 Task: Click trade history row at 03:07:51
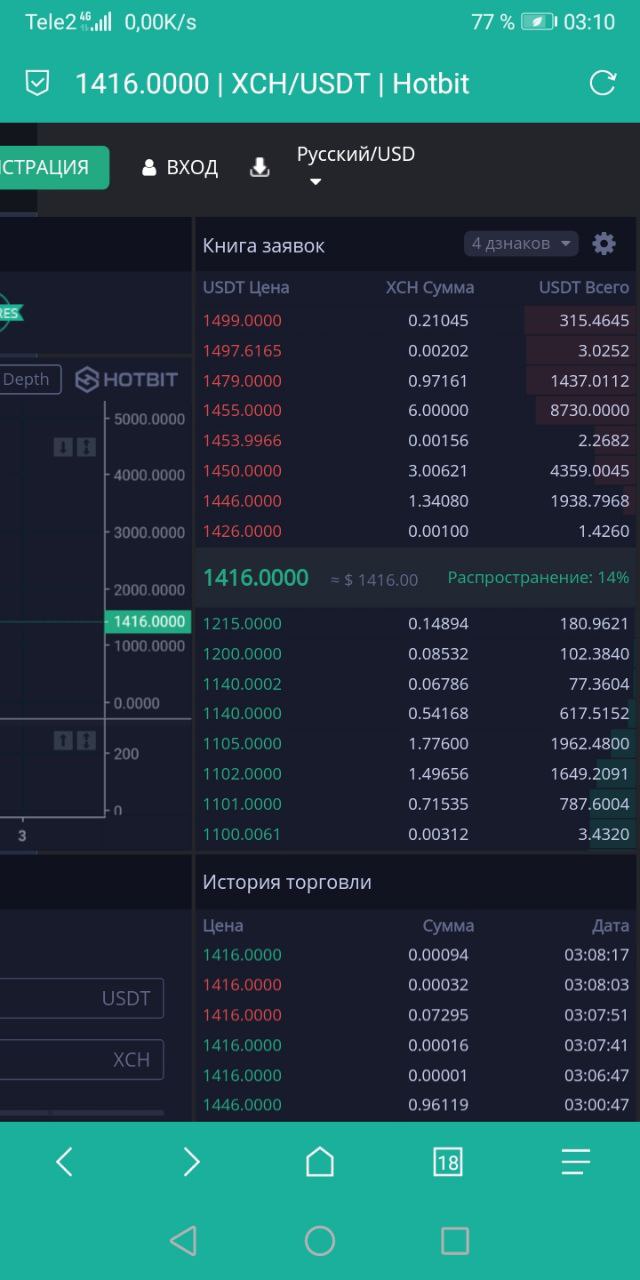click(x=416, y=1015)
